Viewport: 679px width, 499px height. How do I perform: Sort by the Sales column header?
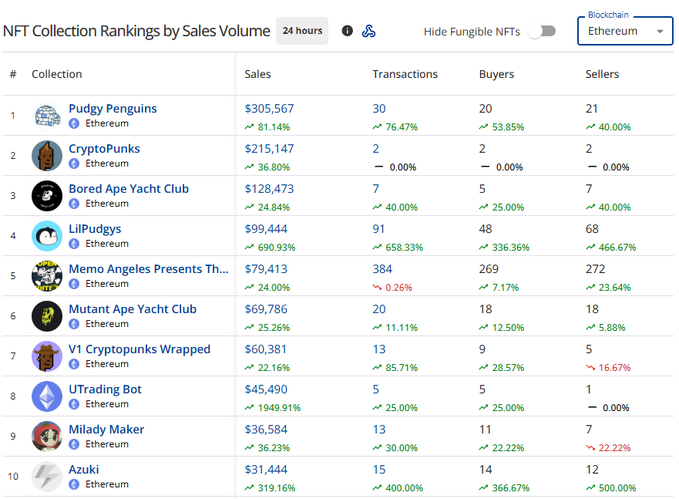pos(258,74)
